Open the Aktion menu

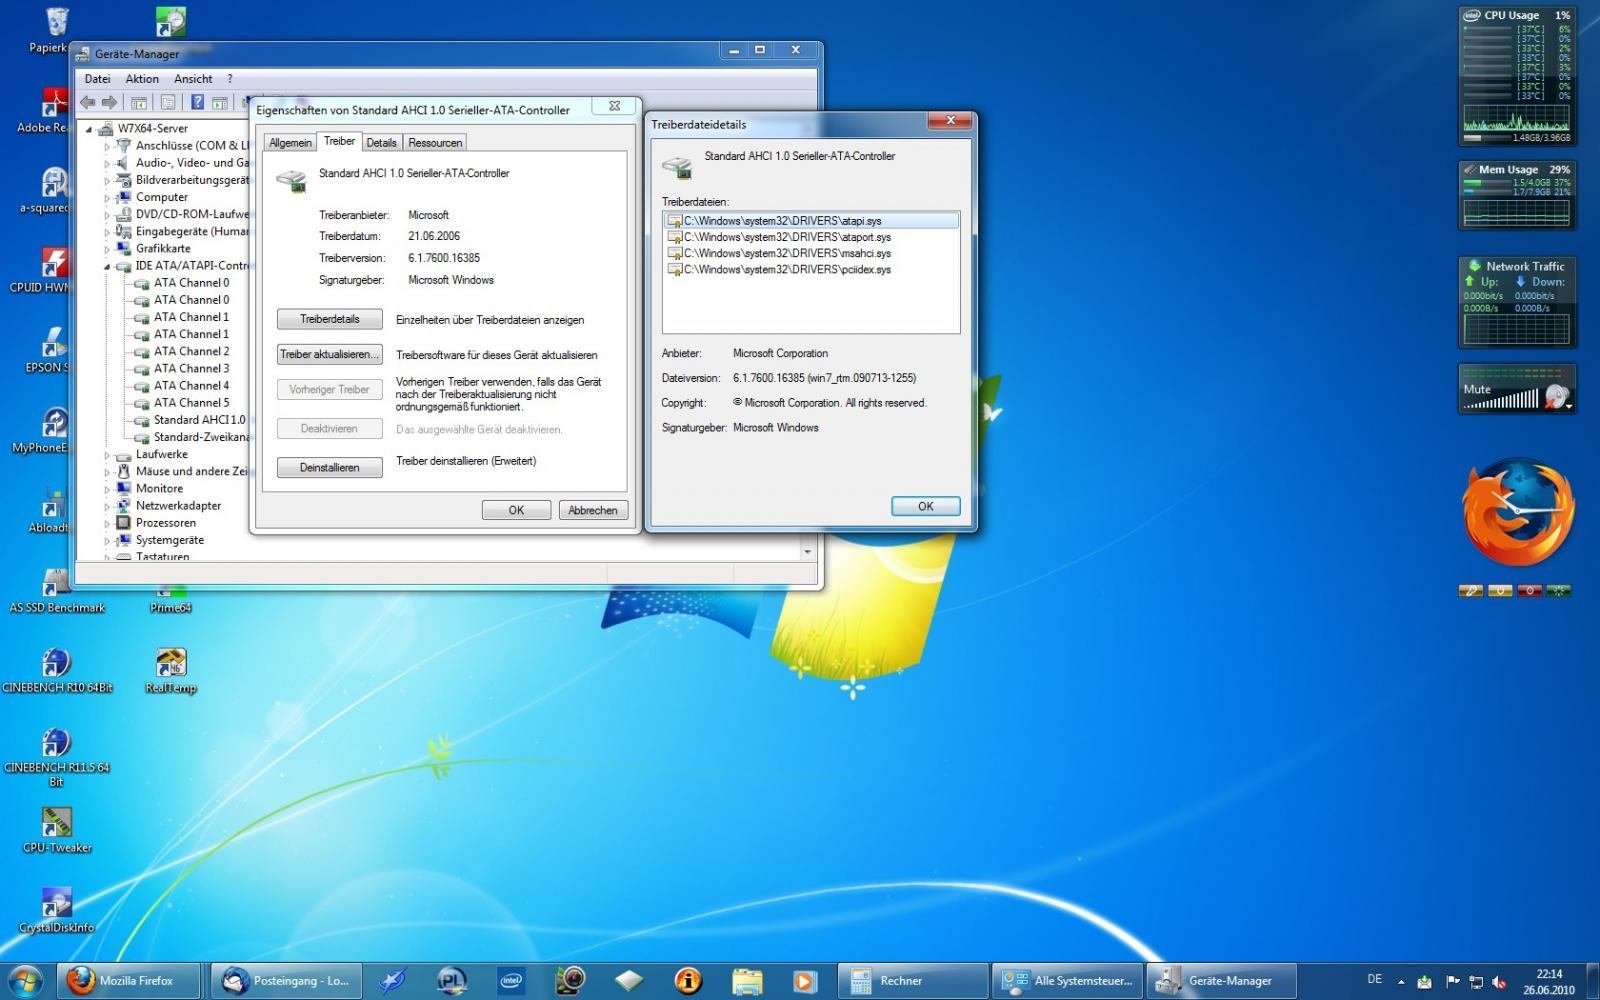[x=142, y=79]
